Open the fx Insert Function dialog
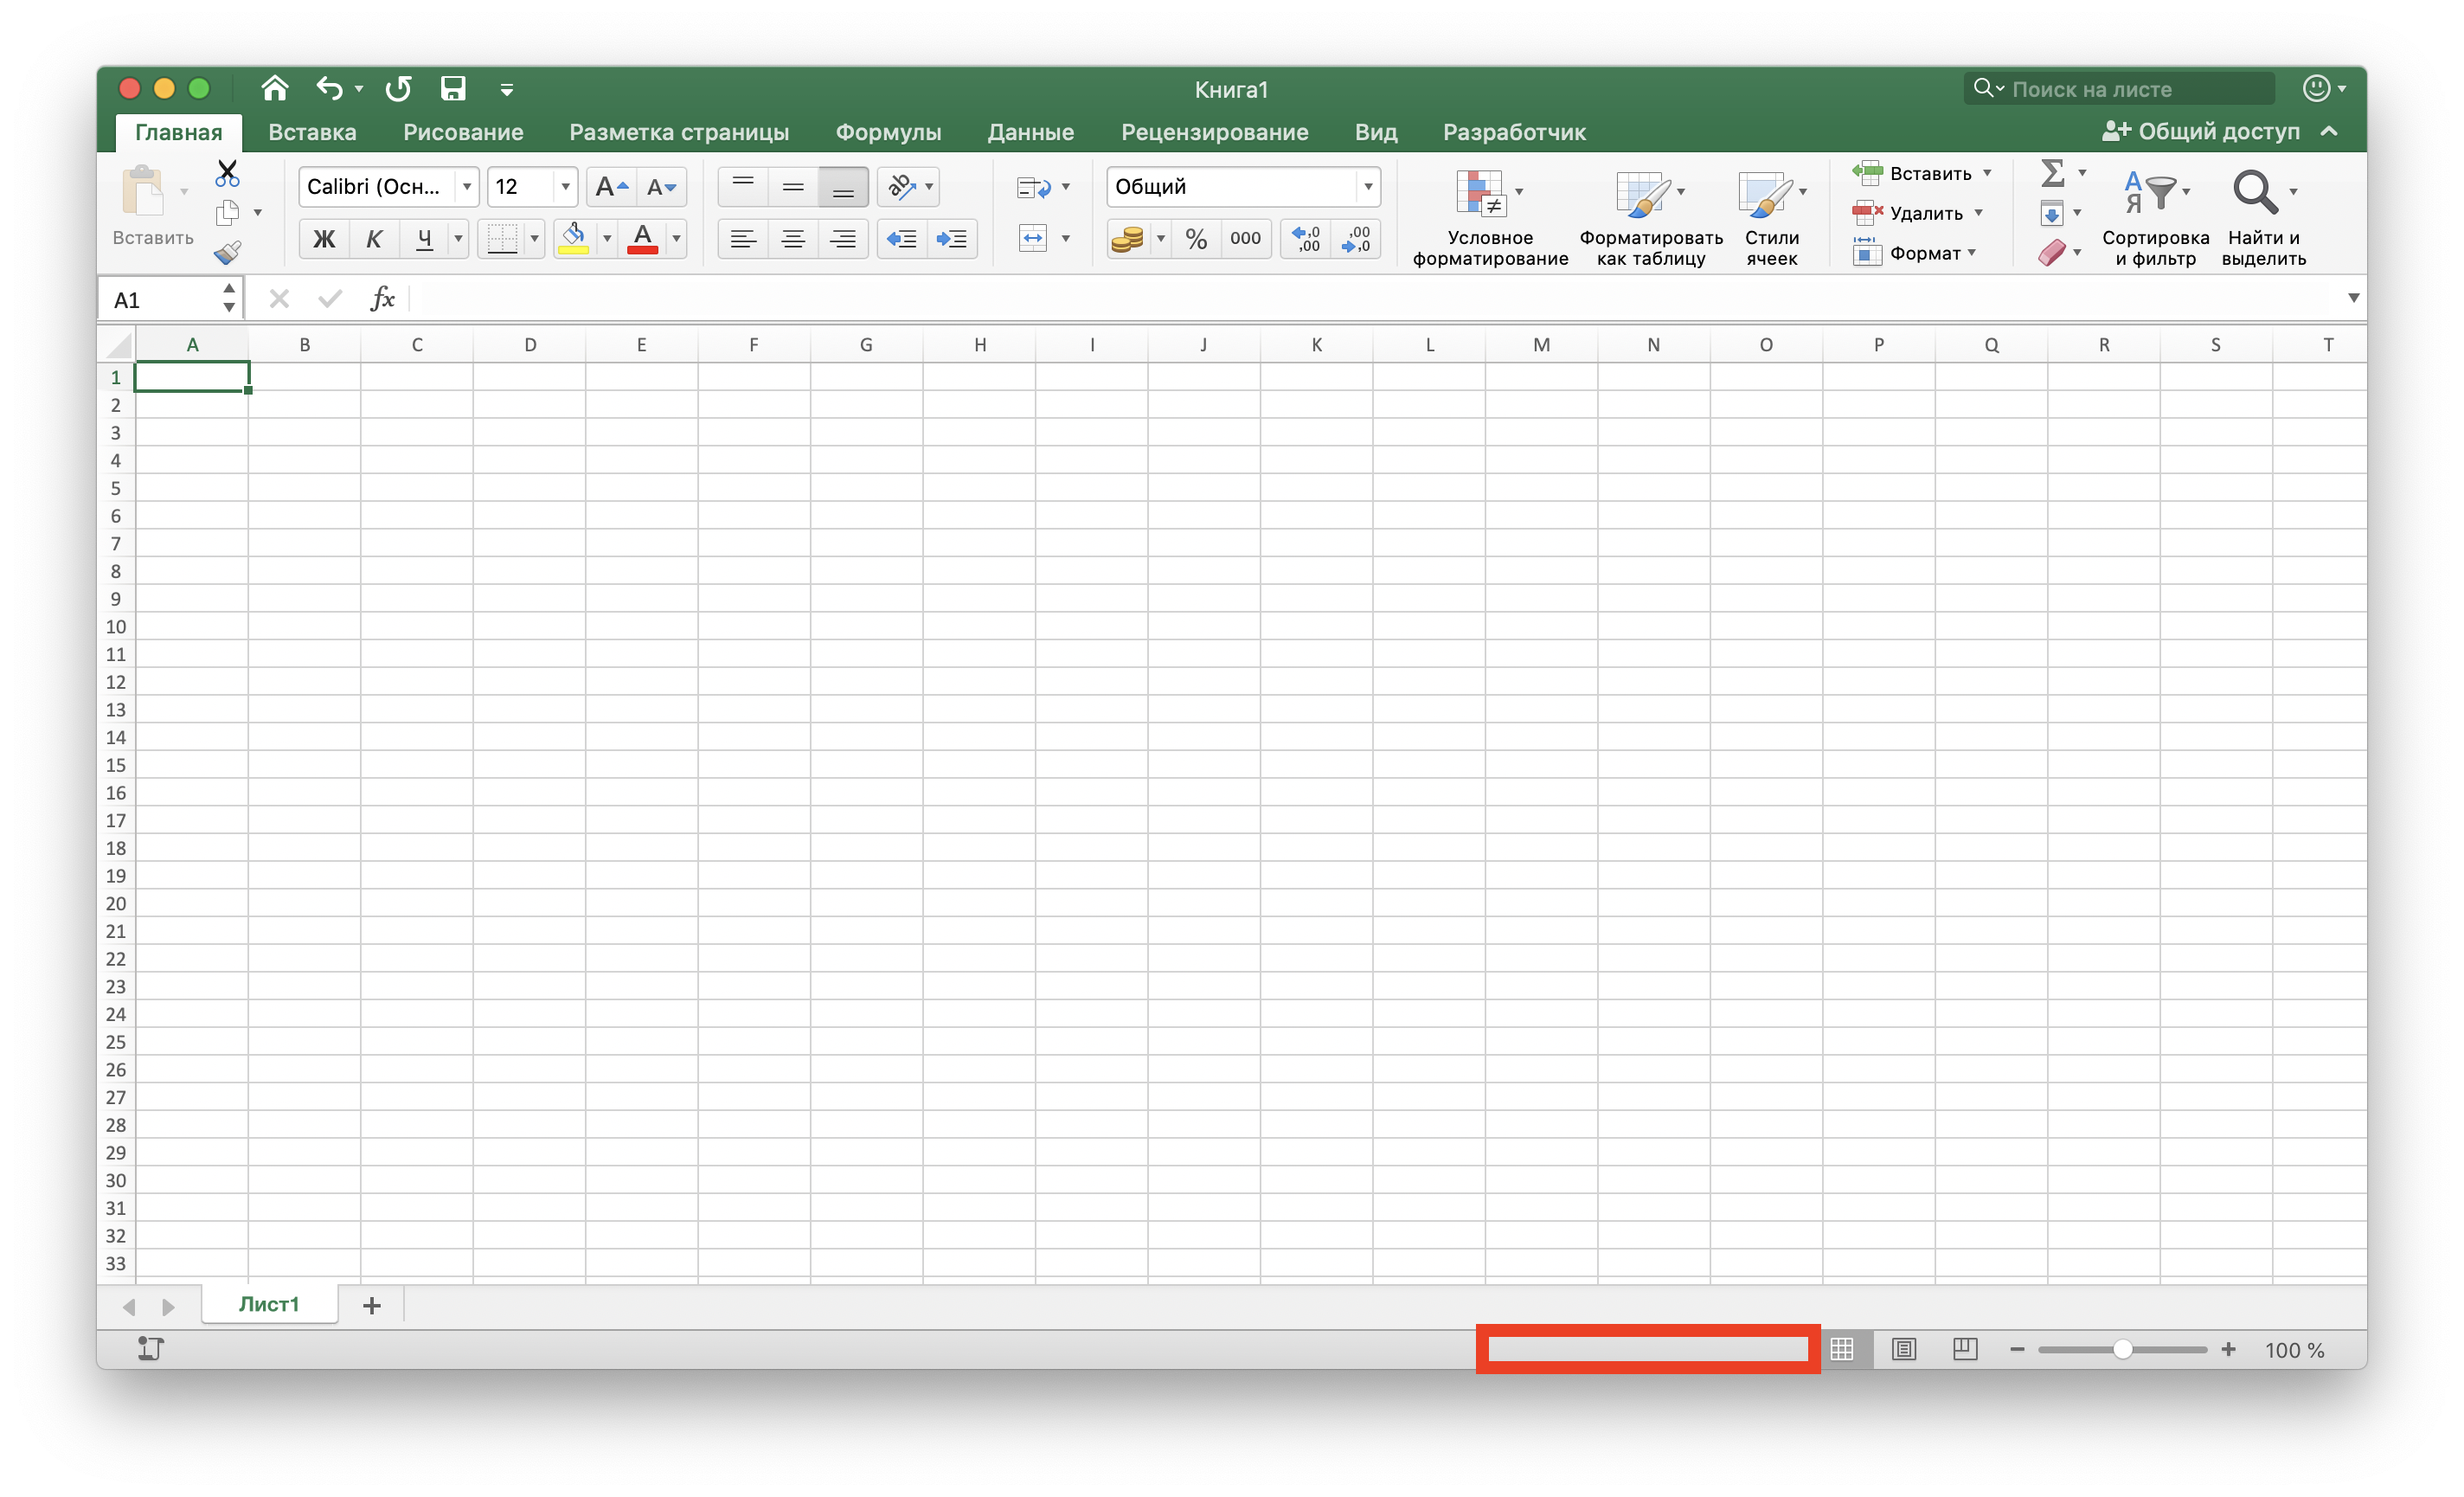Screen dimensions: 2464x1497 pyautogui.click(x=383, y=299)
